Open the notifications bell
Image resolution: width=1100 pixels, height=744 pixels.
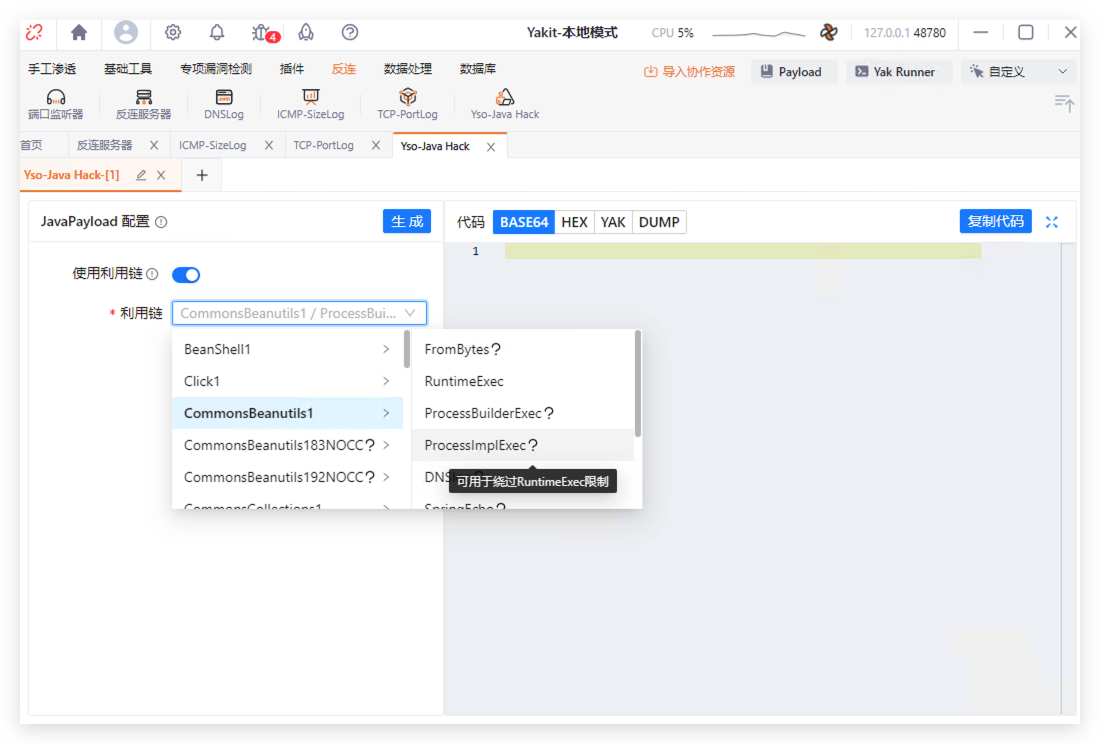pos(217,32)
